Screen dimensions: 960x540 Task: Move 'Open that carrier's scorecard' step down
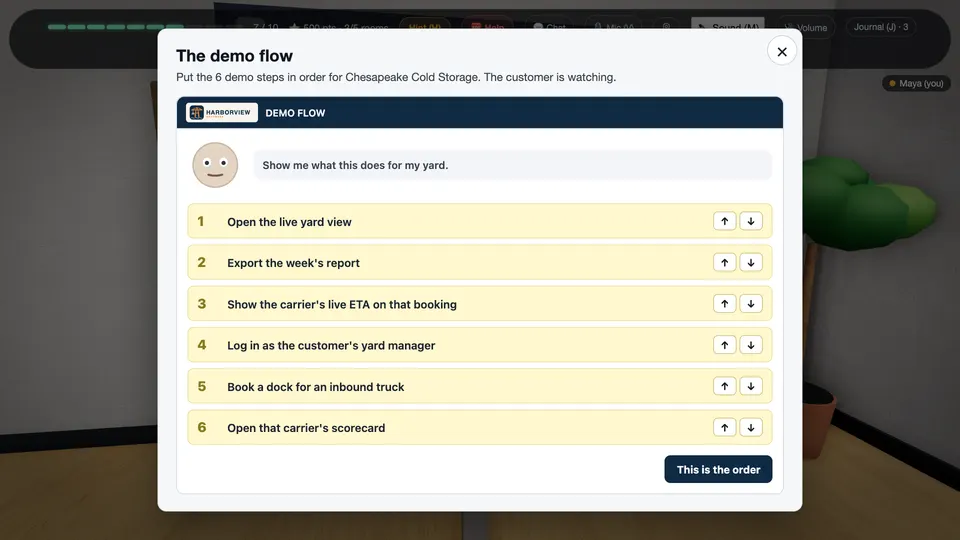tap(751, 427)
